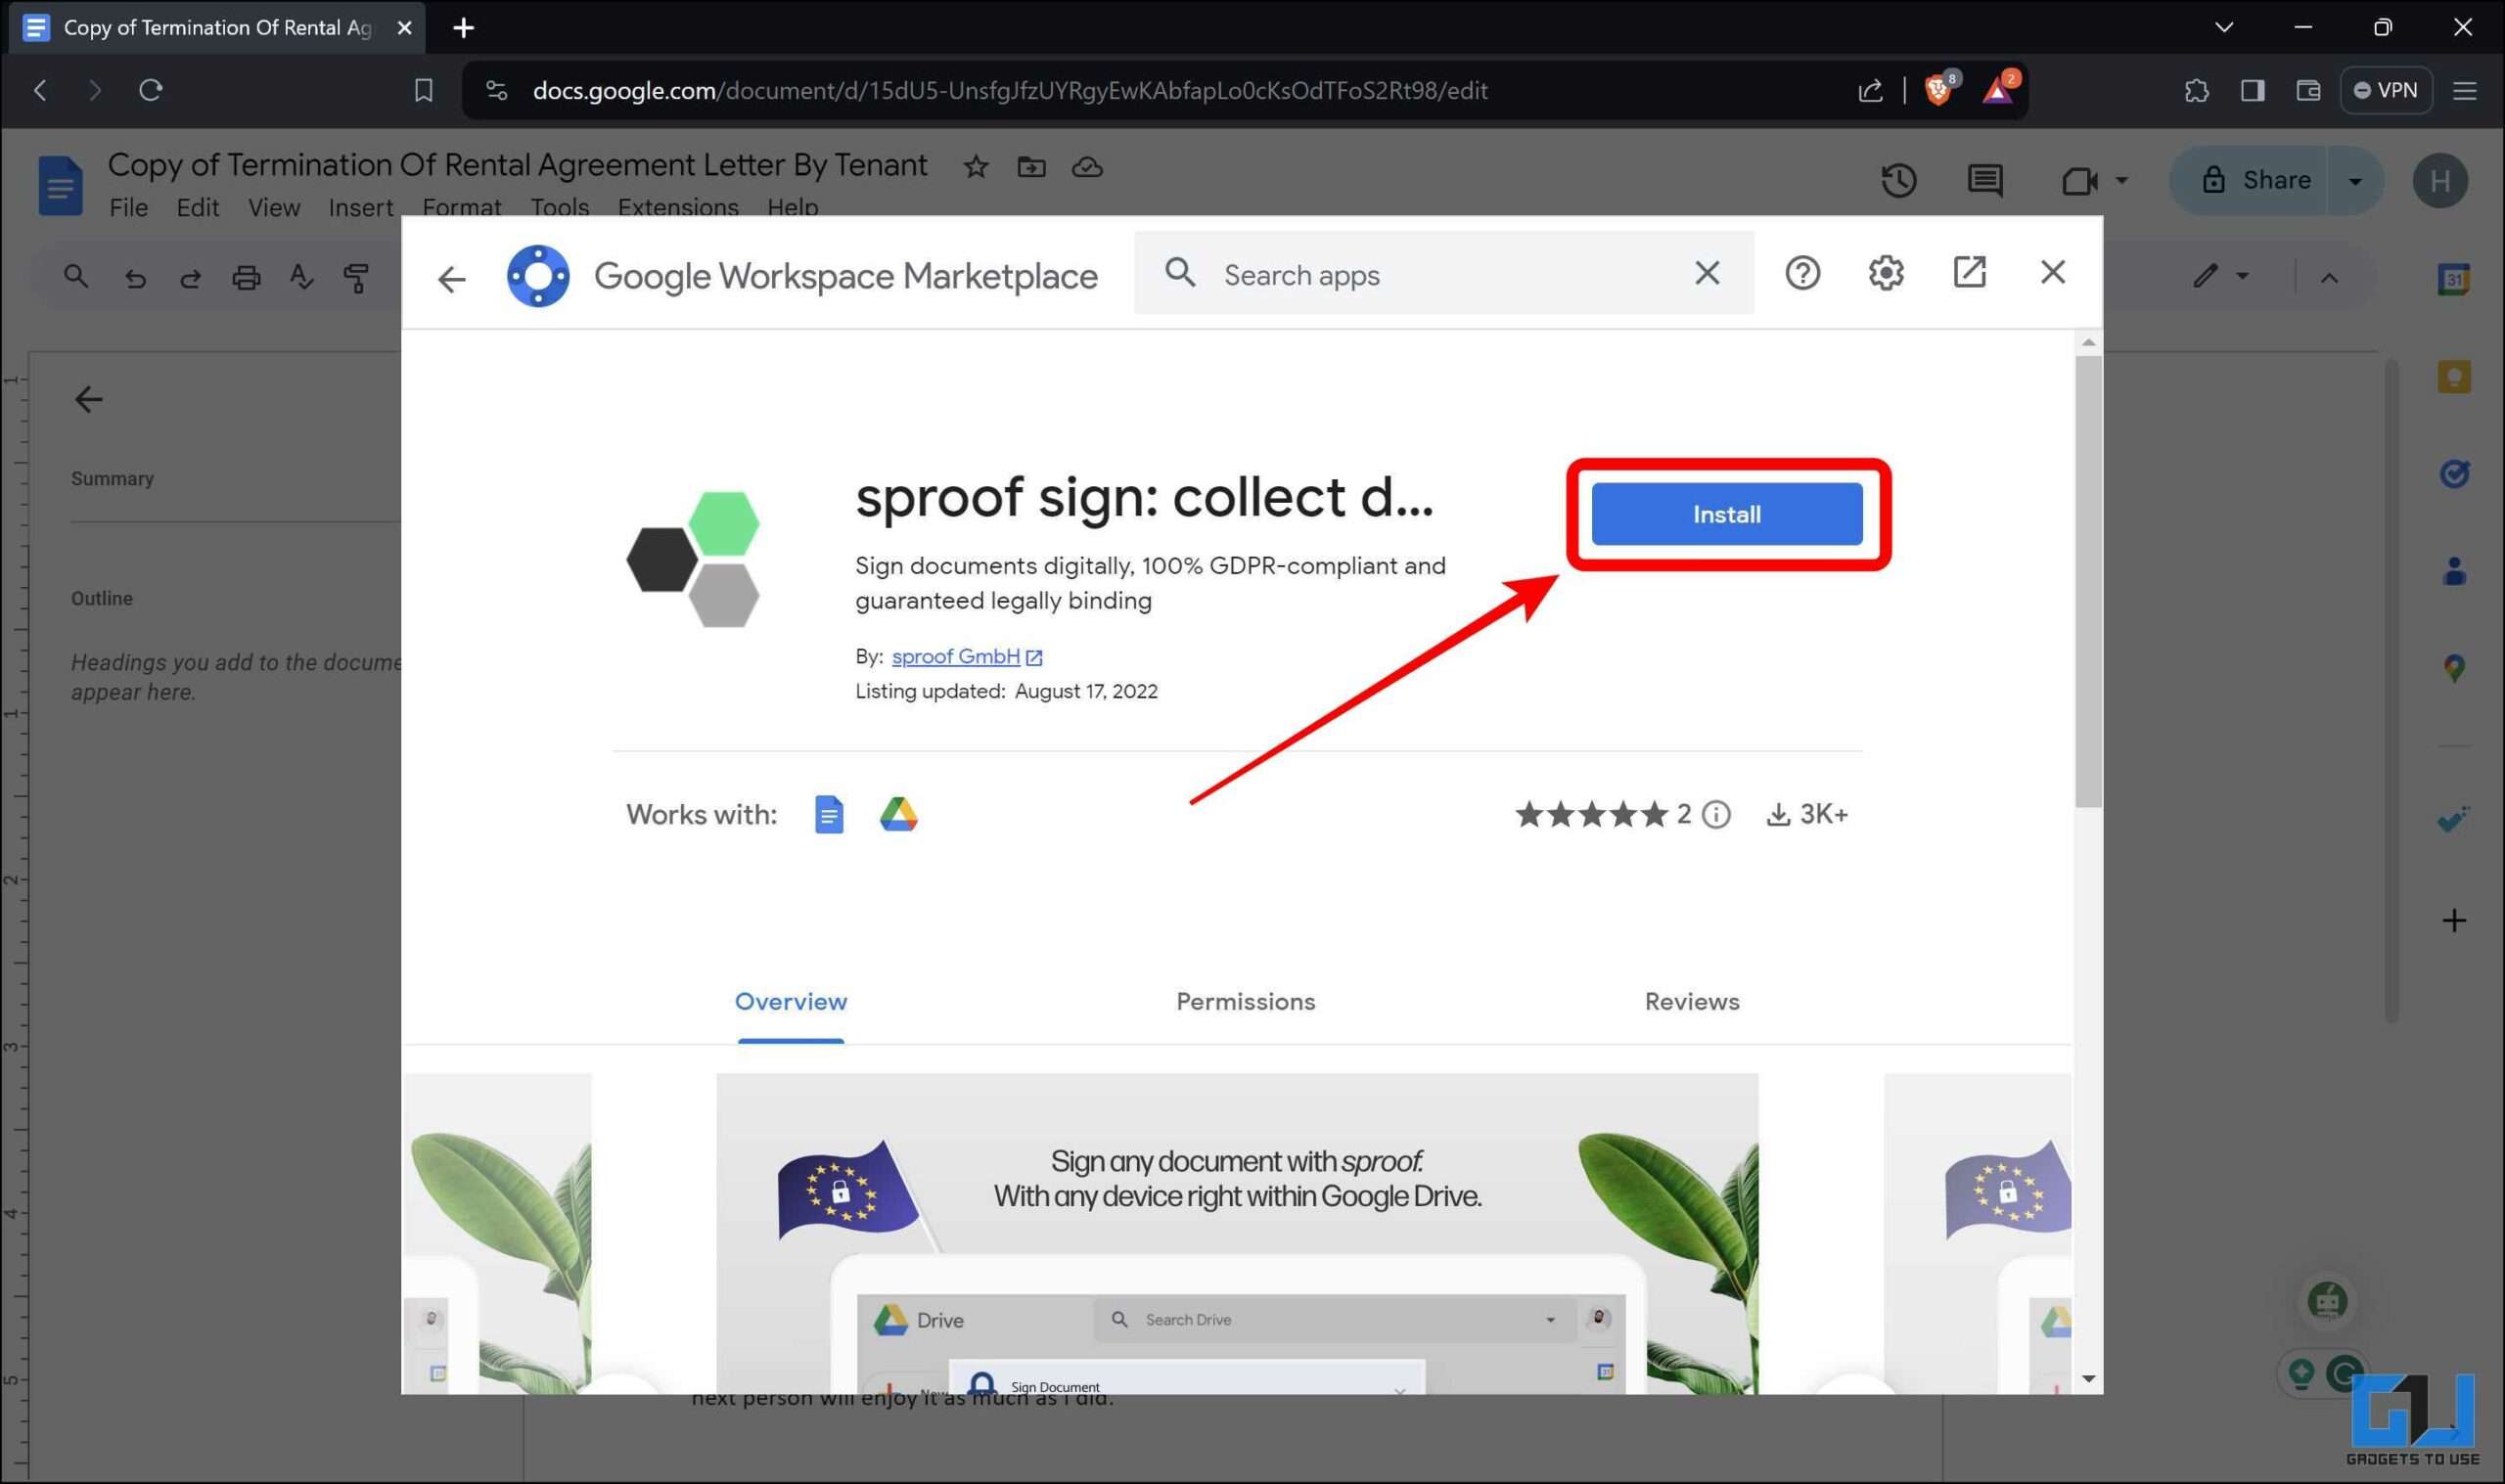Select the paint format tool
This screenshot has width=2505, height=1484.
(x=356, y=277)
